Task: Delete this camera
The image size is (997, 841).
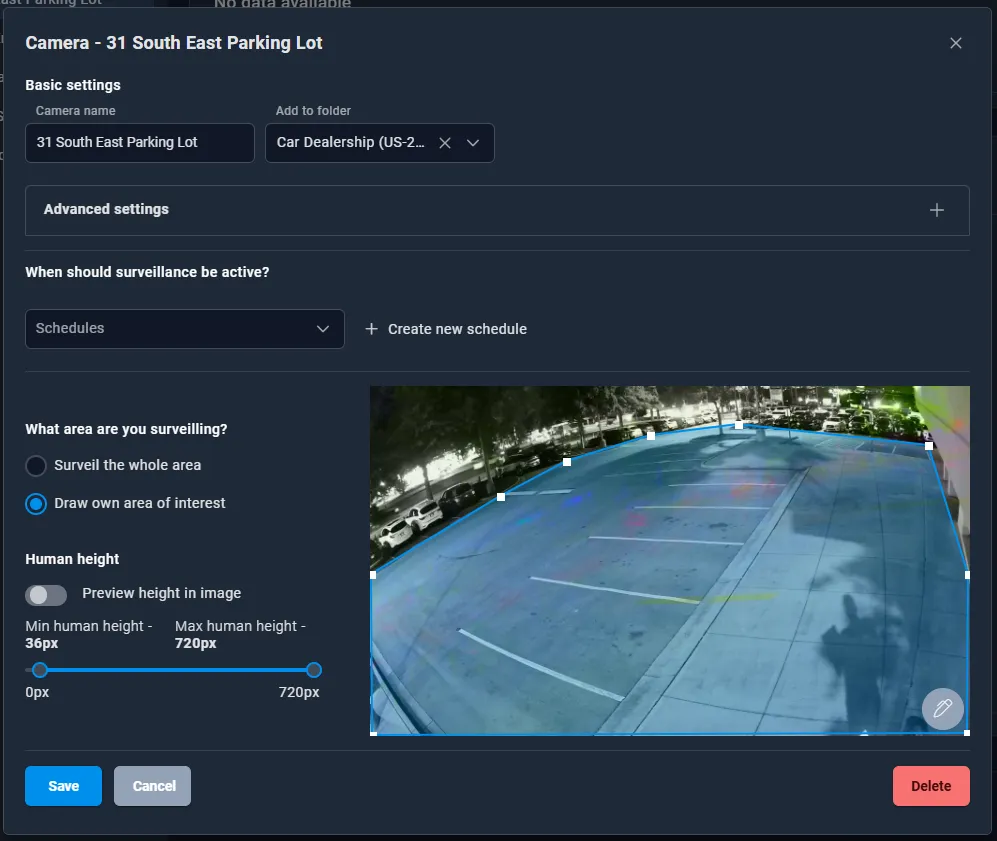Action: pyautogui.click(x=931, y=786)
